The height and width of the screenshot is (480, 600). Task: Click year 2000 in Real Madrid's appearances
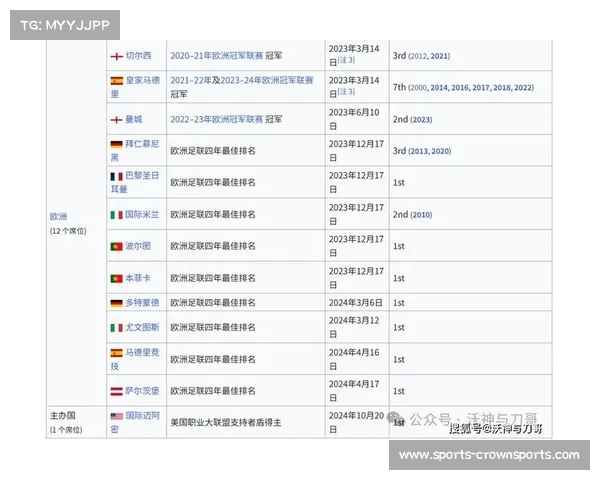[x=418, y=88]
